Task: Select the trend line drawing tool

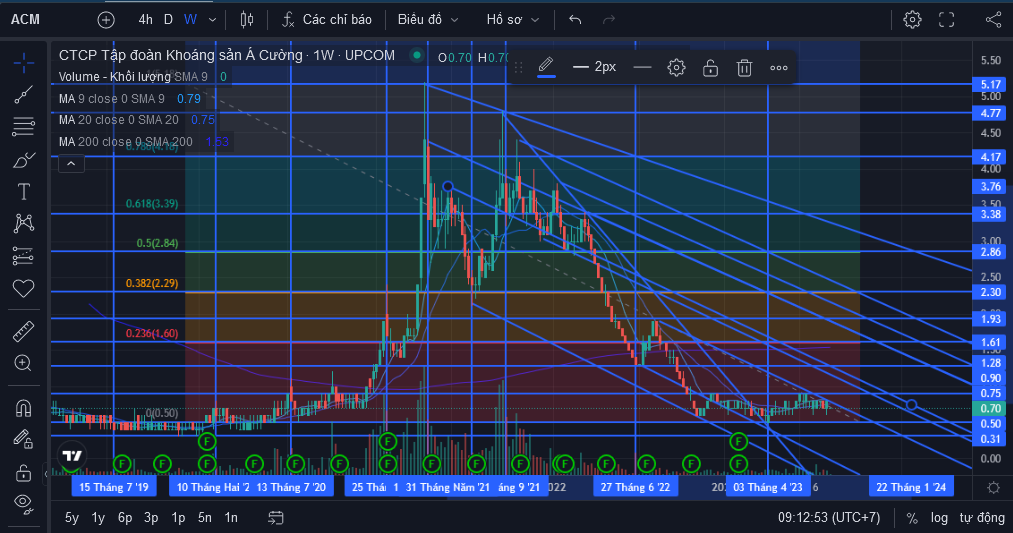Action: click(23, 95)
